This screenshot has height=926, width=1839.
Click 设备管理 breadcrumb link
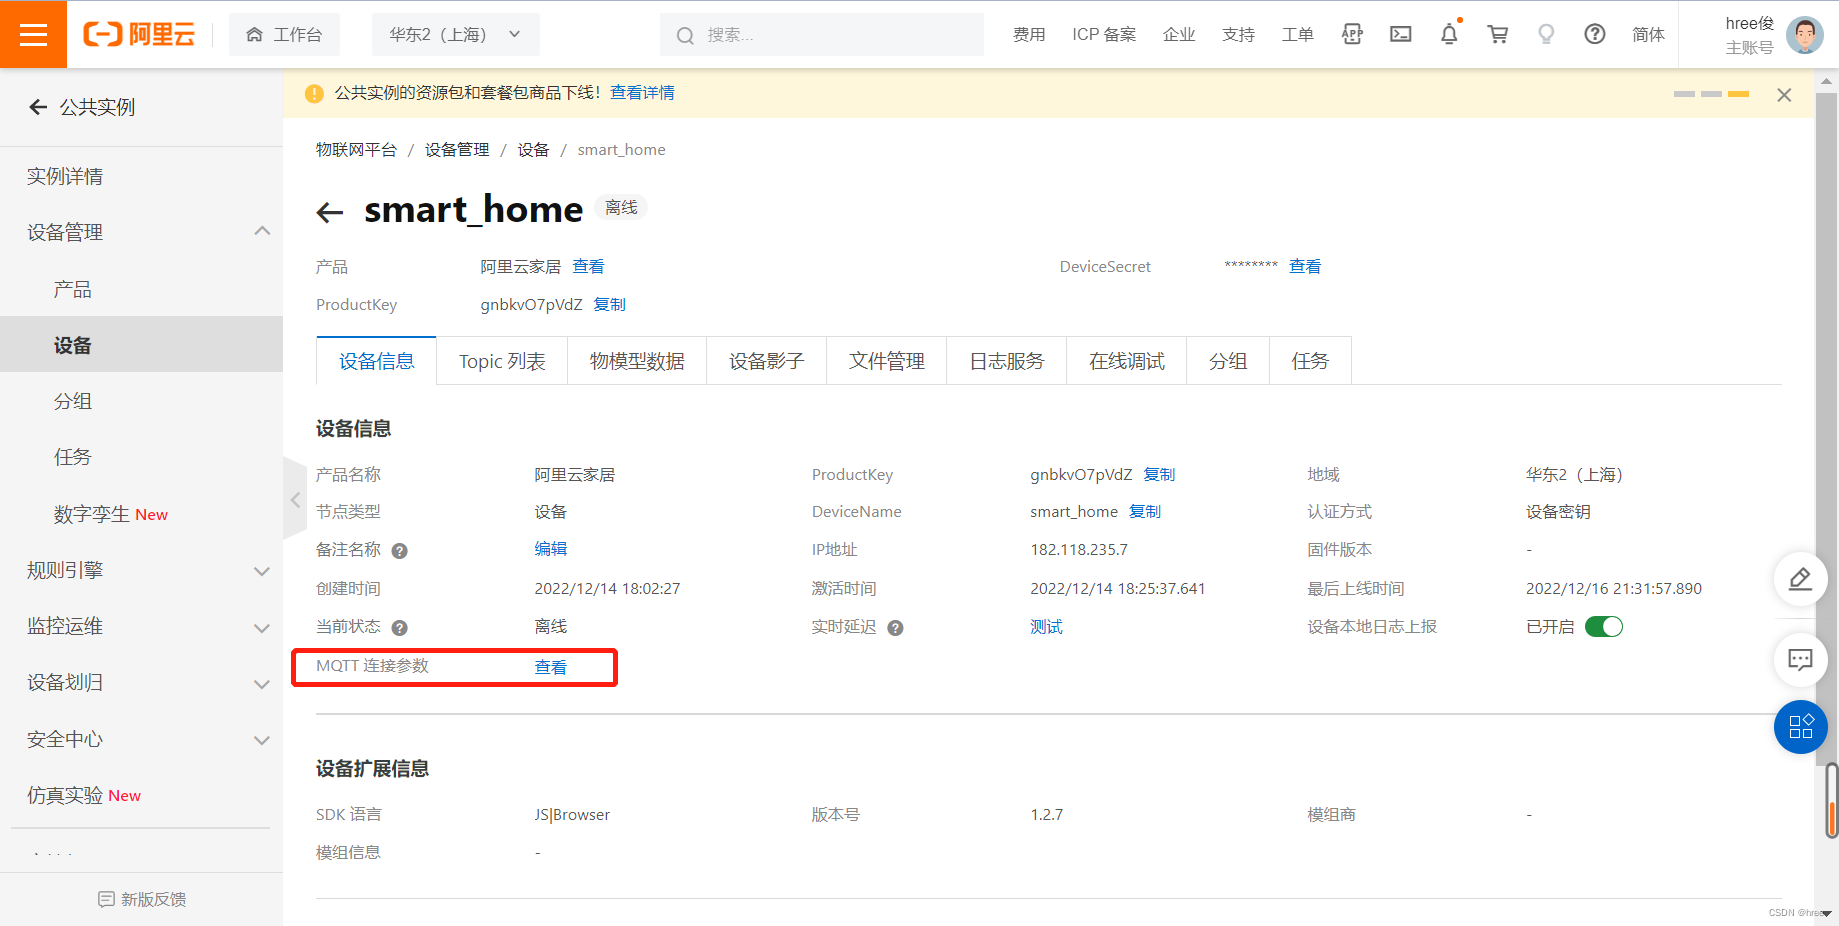tap(457, 149)
